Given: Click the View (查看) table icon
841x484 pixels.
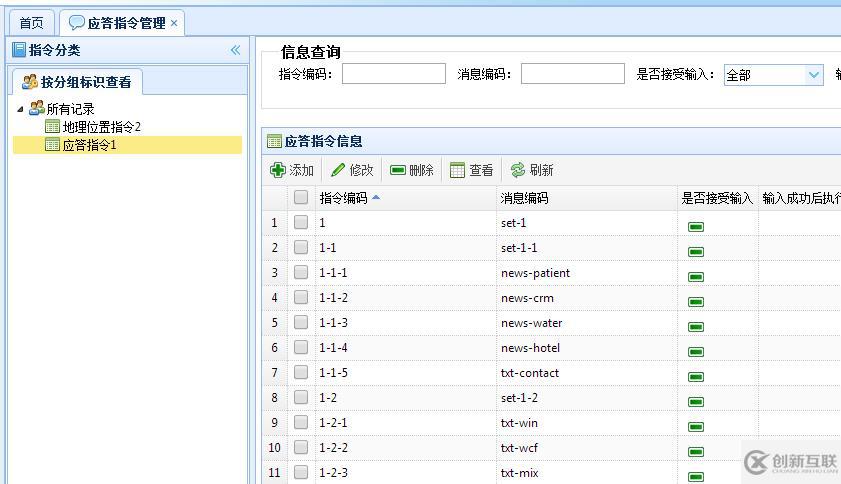Looking at the screenshot, I should 458,170.
